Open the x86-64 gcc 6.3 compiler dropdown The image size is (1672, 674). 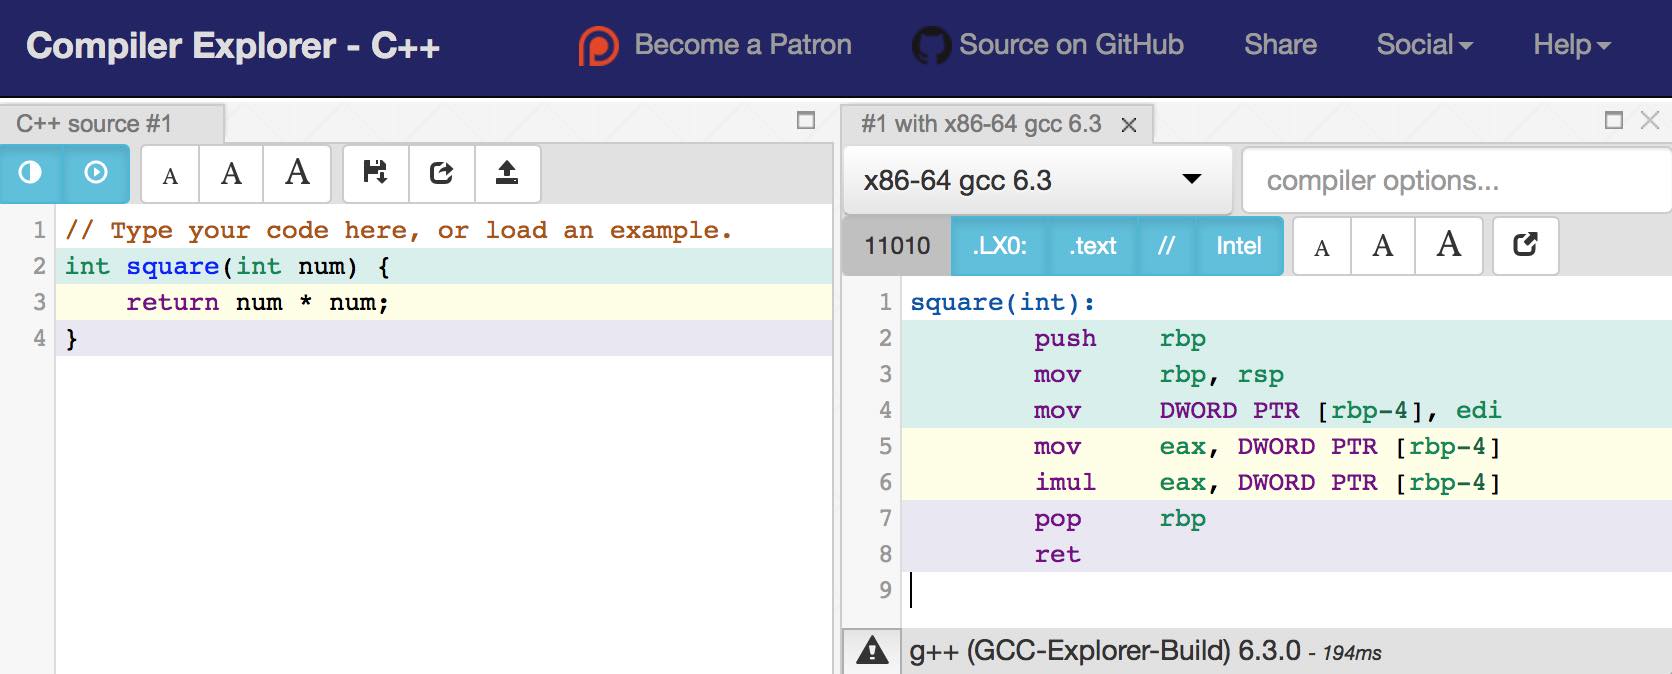(1038, 180)
